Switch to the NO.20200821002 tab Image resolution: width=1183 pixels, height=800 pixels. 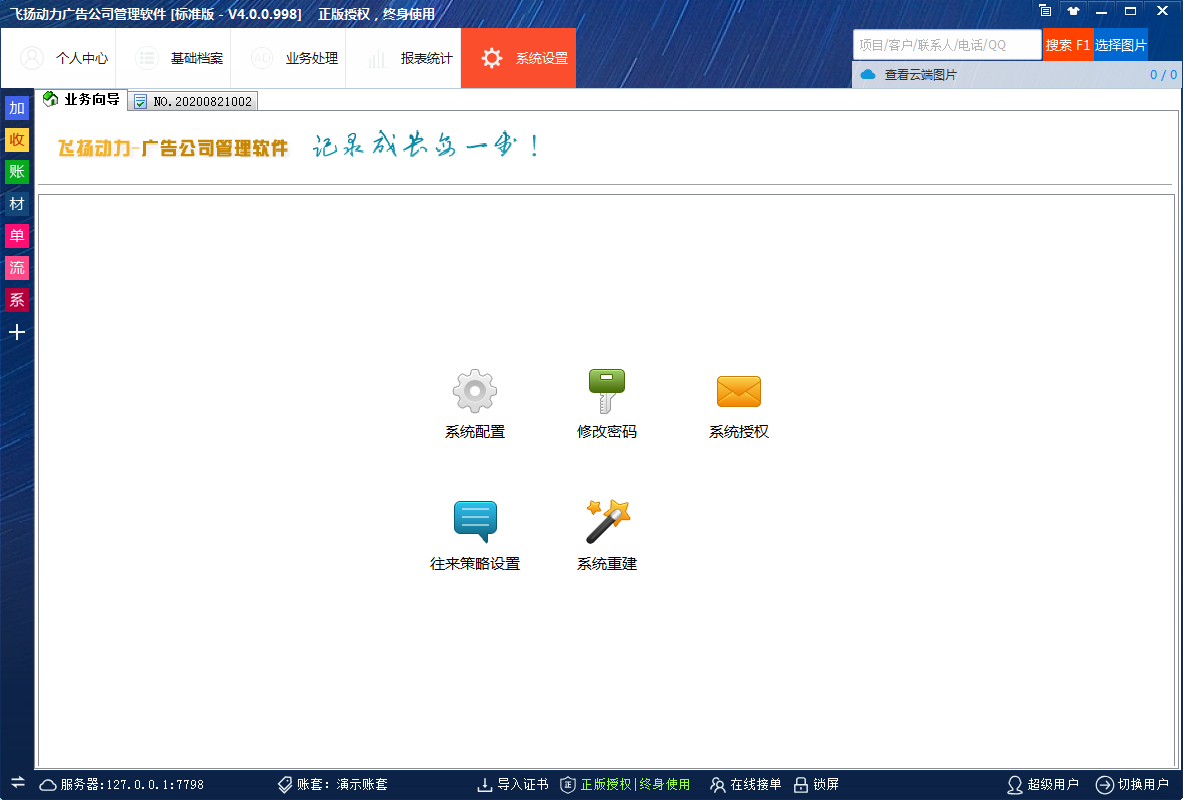coord(194,102)
